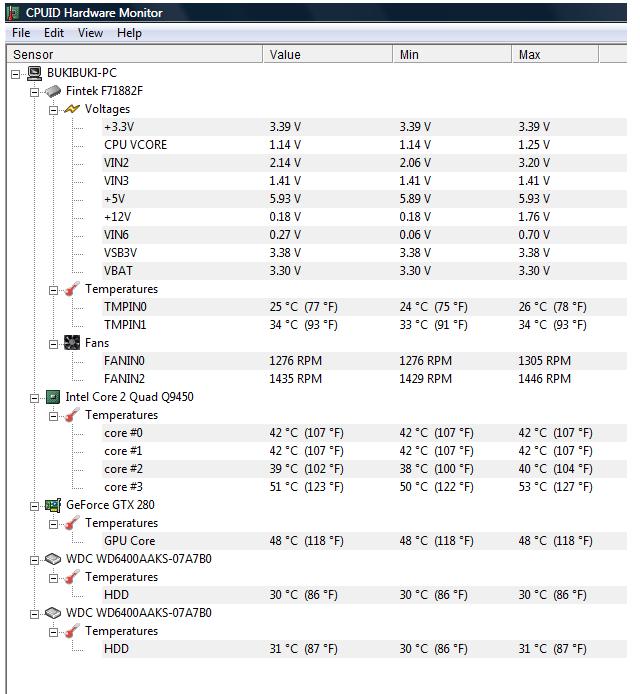Viewport: 640px width, 694px height.
Task: Click the BUKIBUKI-PC computer icon
Action: click(35, 73)
